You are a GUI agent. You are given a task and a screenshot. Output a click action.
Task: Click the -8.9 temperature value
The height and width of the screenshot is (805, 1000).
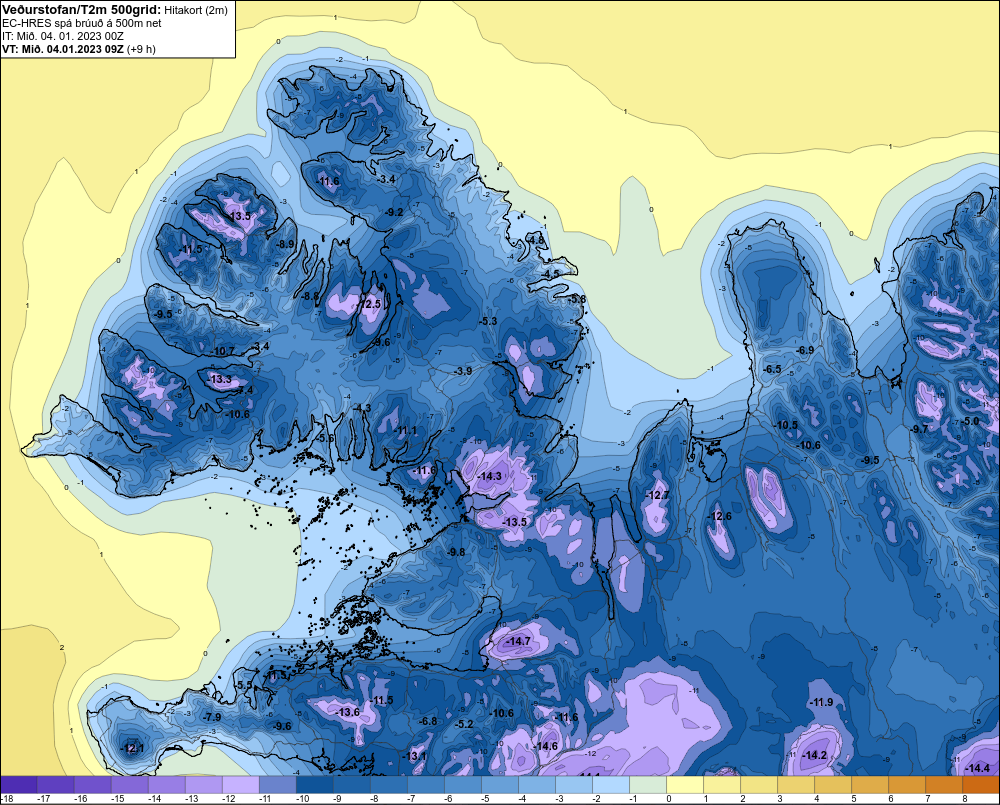pos(285,244)
